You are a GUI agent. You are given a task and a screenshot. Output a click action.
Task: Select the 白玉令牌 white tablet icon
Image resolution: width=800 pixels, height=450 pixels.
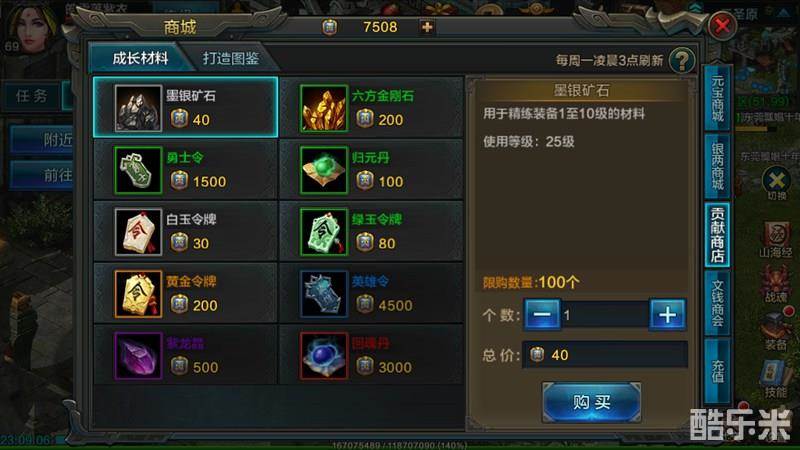pos(138,232)
